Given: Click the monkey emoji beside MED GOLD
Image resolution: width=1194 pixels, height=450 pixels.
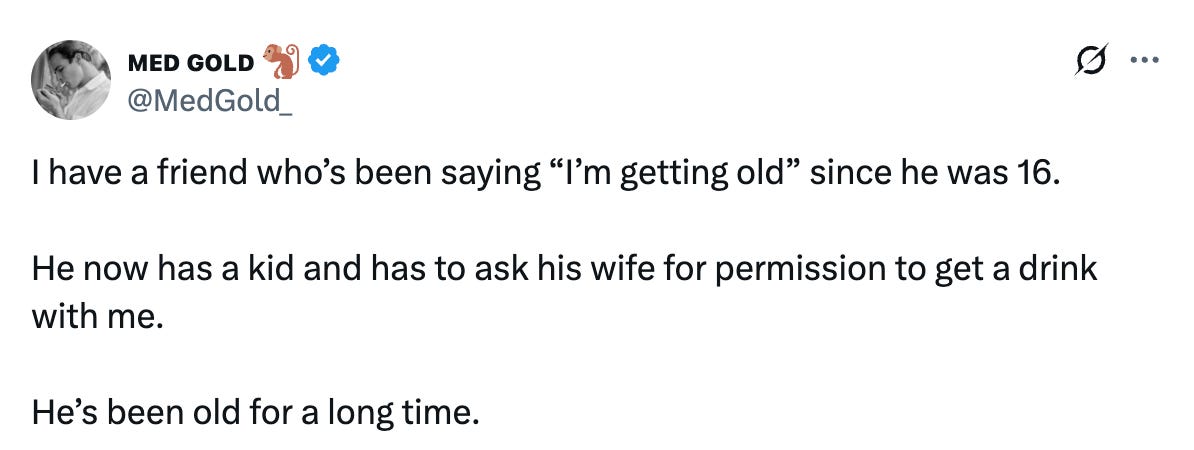Looking at the screenshot, I should 282,61.
